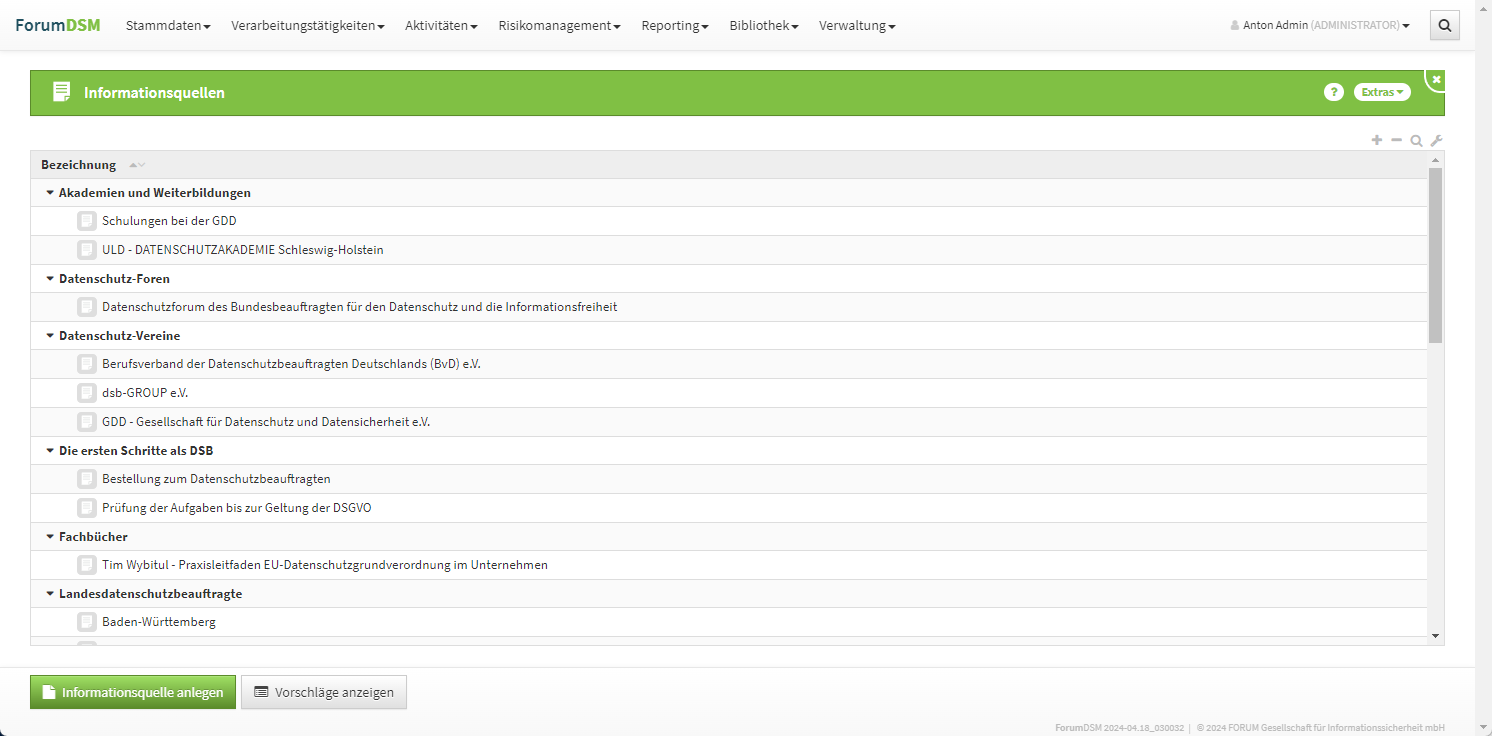This screenshot has width=1492, height=736.
Task: Click document icon beside Baden-Württemberg entry
Action: tap(87, 622)
